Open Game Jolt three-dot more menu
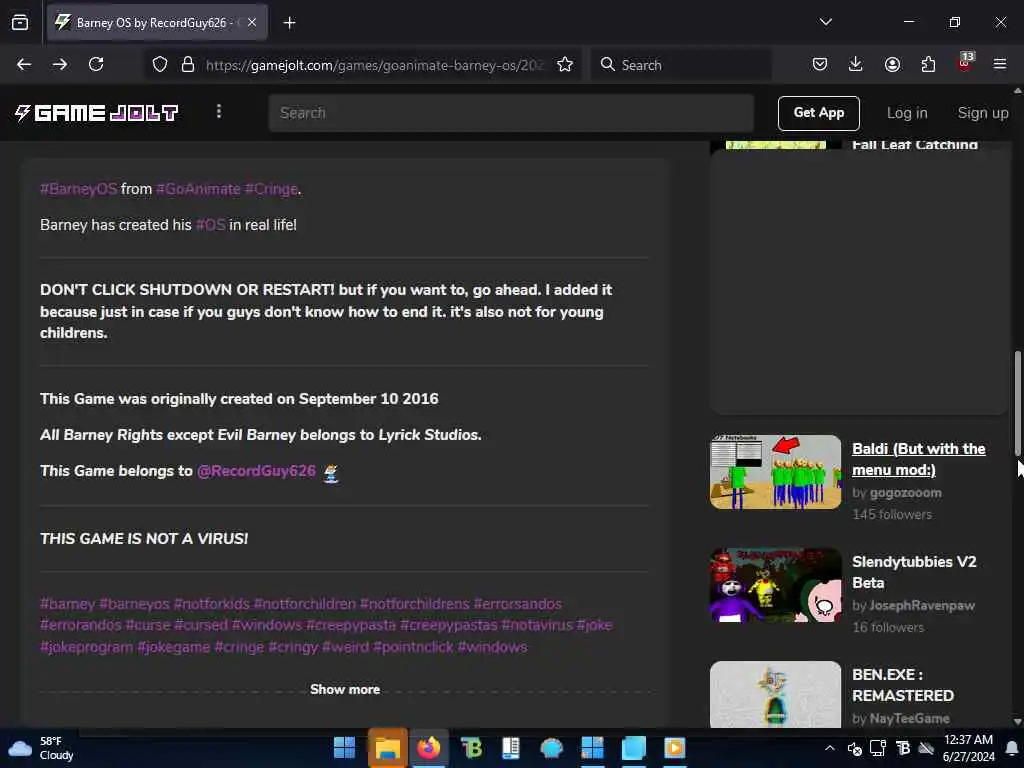 click(x=219, y=112)
